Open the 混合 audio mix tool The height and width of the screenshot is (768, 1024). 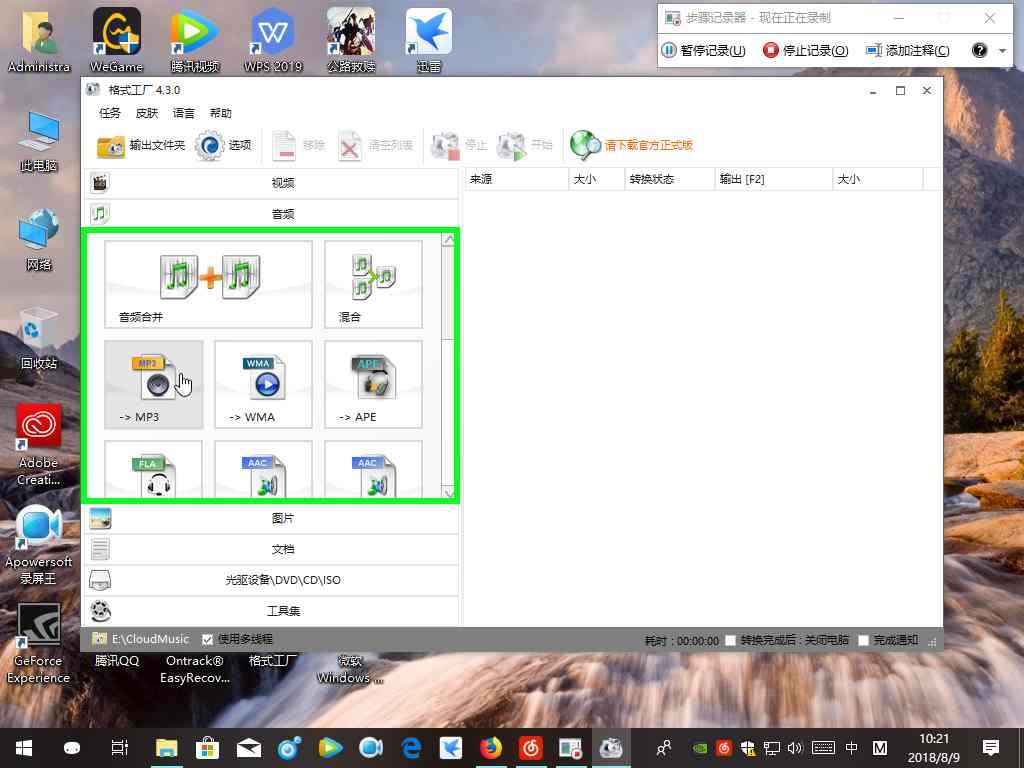tap(372, 283)
